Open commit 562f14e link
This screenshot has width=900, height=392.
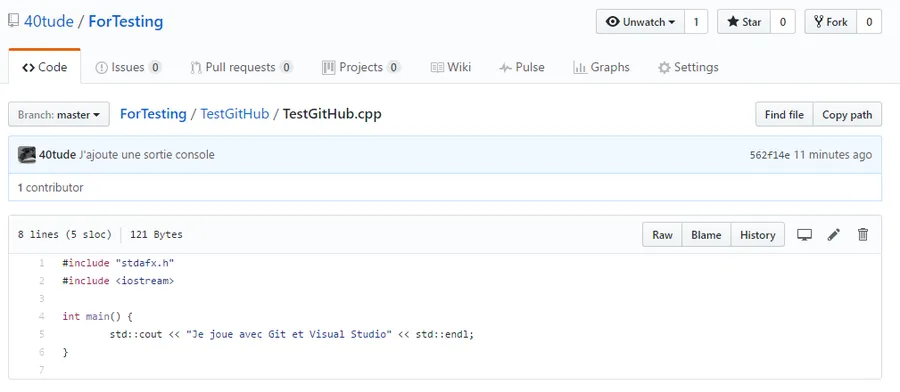click(x=770, y=155)
